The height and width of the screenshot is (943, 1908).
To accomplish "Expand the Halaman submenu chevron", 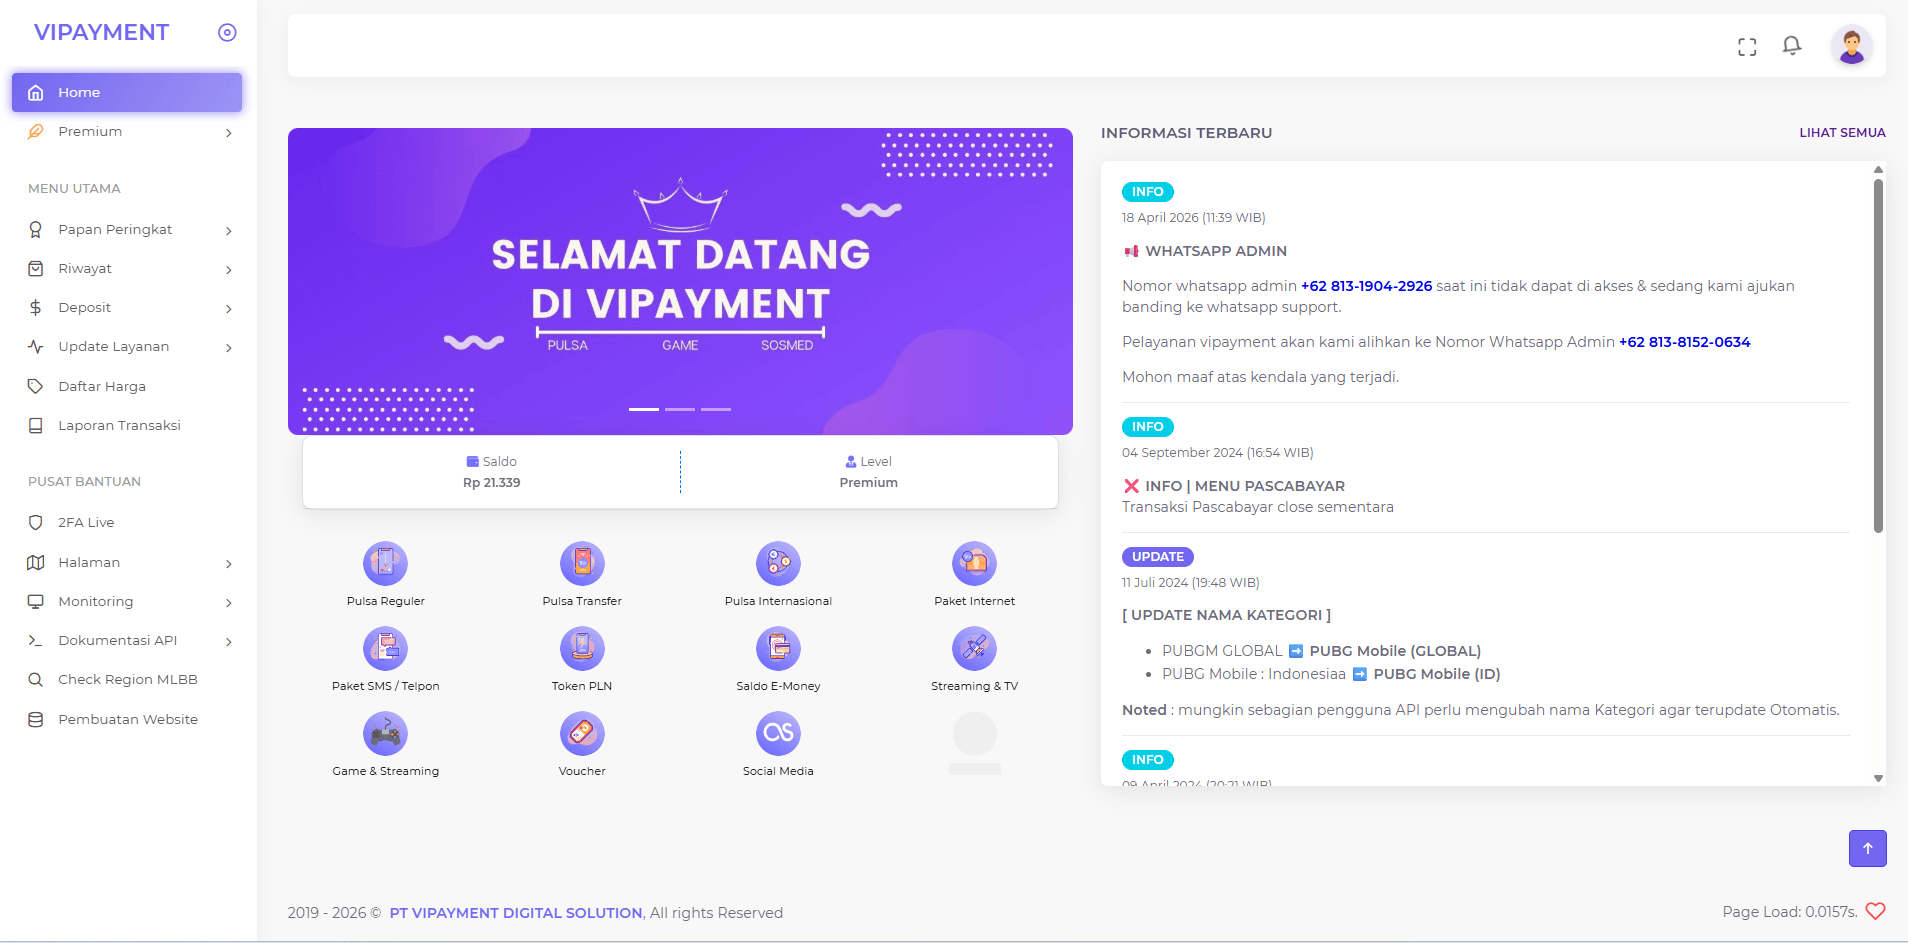I will point(229,563).
